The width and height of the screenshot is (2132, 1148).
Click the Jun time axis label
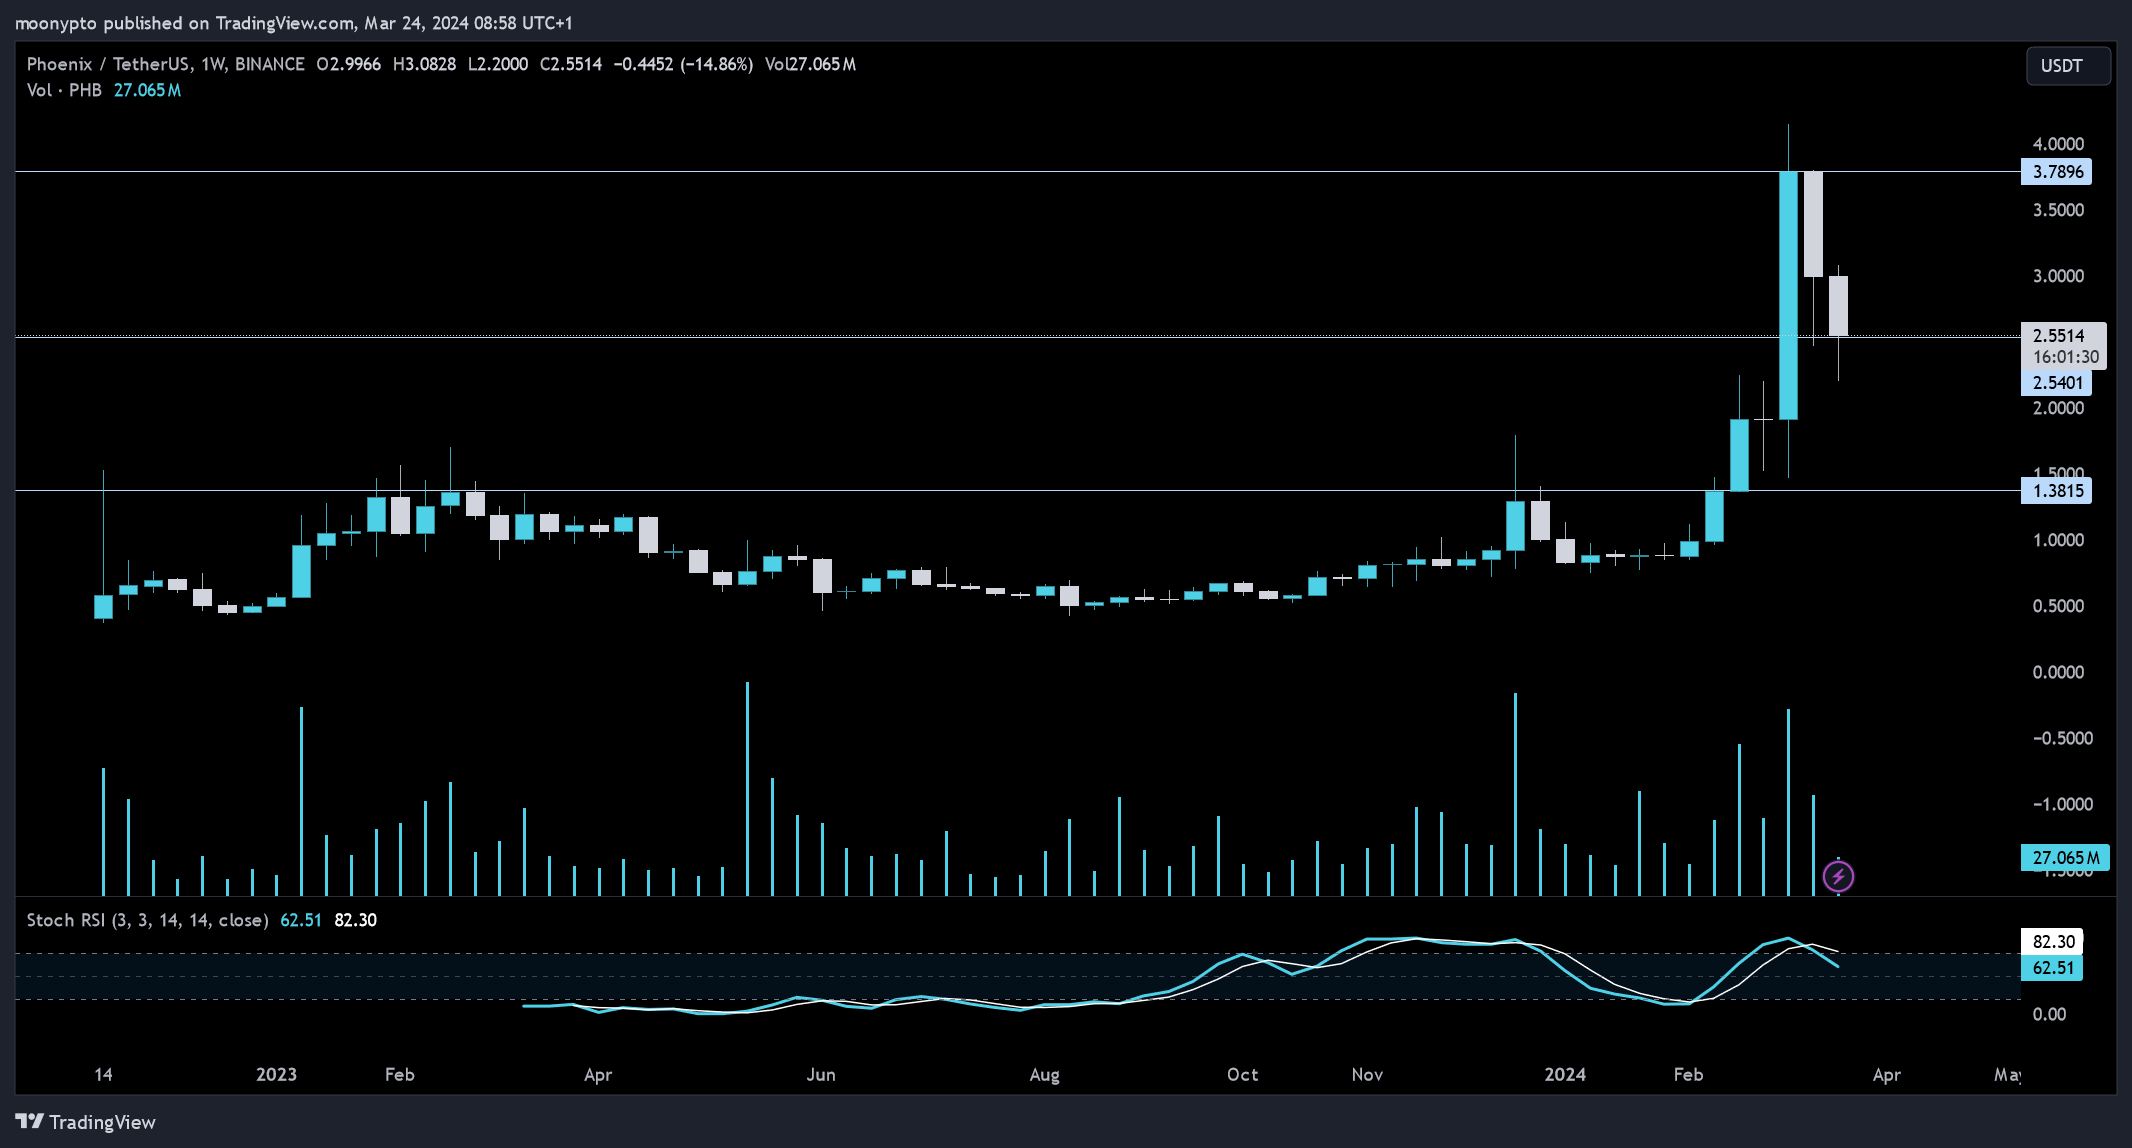pos(821,1074)
